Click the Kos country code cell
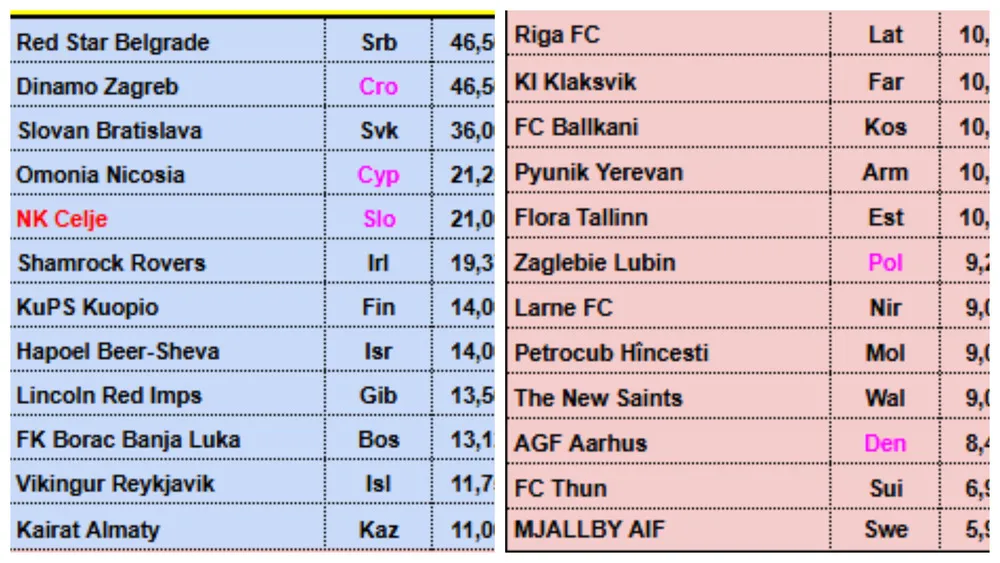The image size is (1000, 563). point(885,127)
